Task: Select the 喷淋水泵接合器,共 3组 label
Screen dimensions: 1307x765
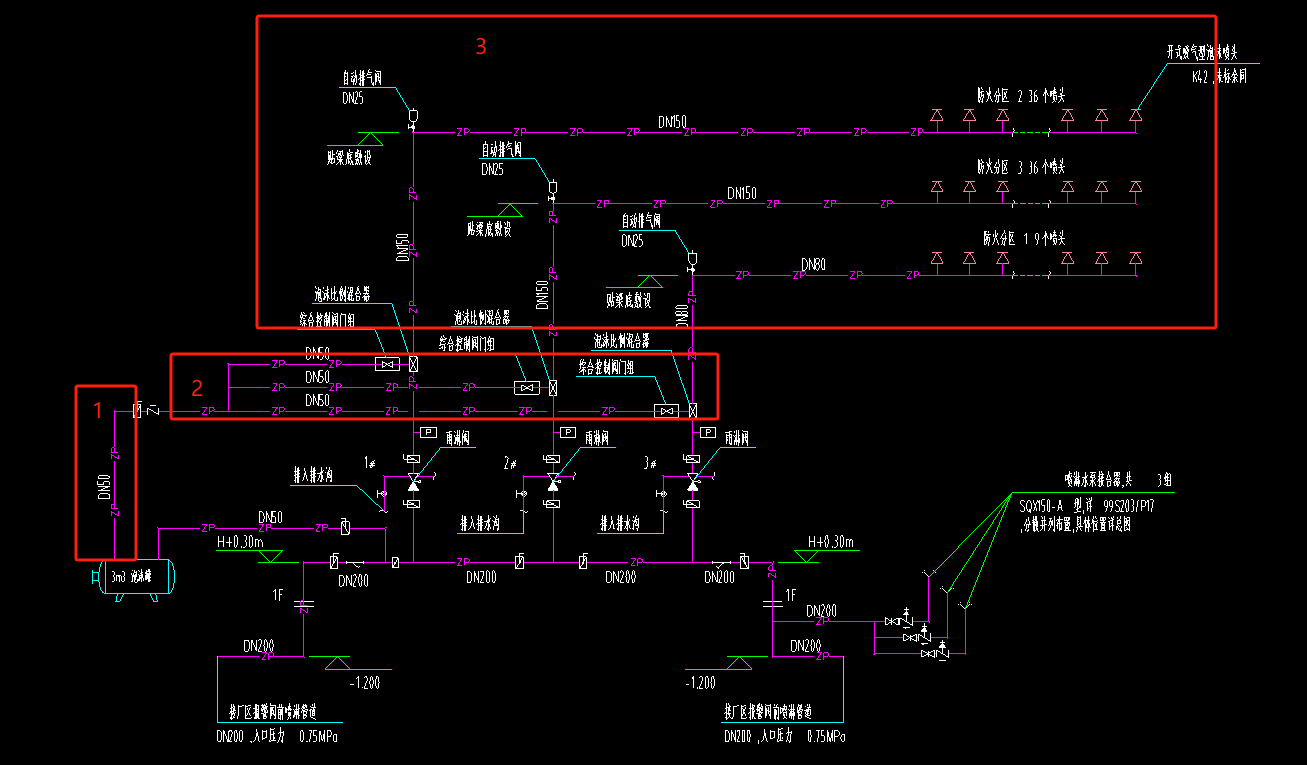Action: [1117, 481]
